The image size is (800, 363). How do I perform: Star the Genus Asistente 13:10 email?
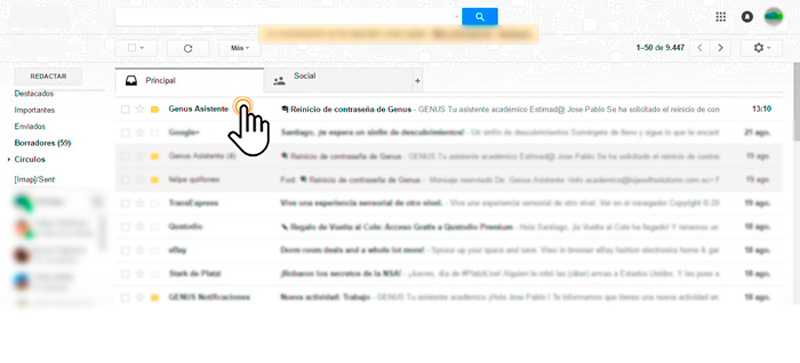(x=140, y=109)
